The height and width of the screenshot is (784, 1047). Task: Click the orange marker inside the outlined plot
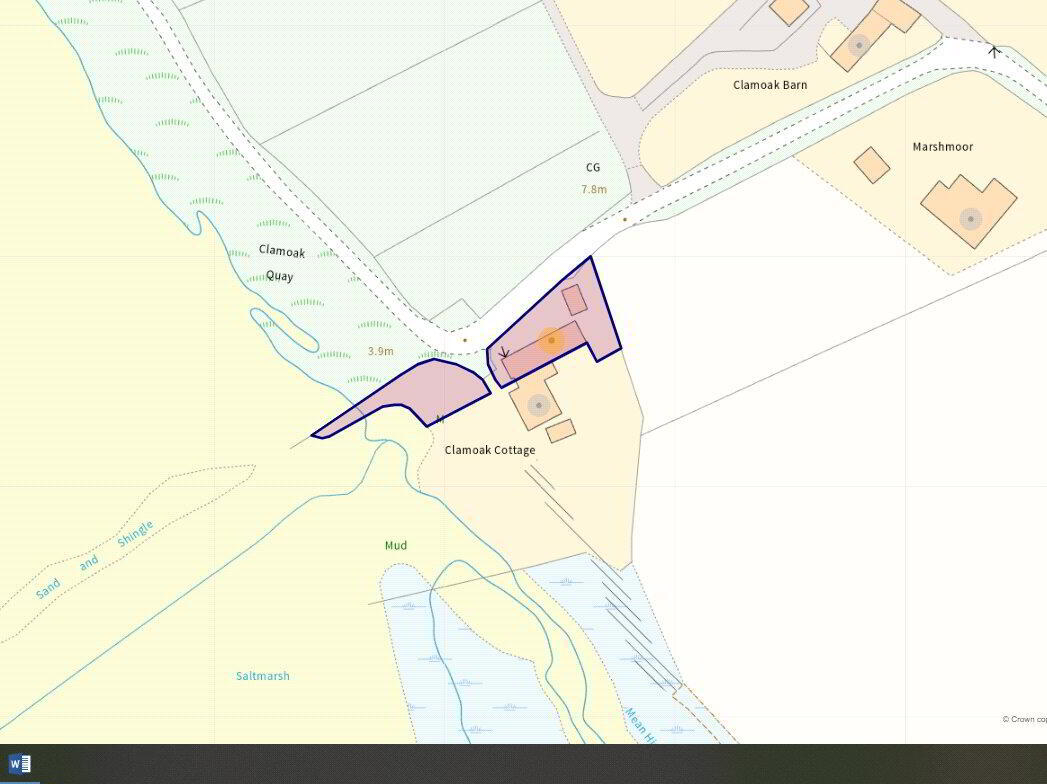552,341
